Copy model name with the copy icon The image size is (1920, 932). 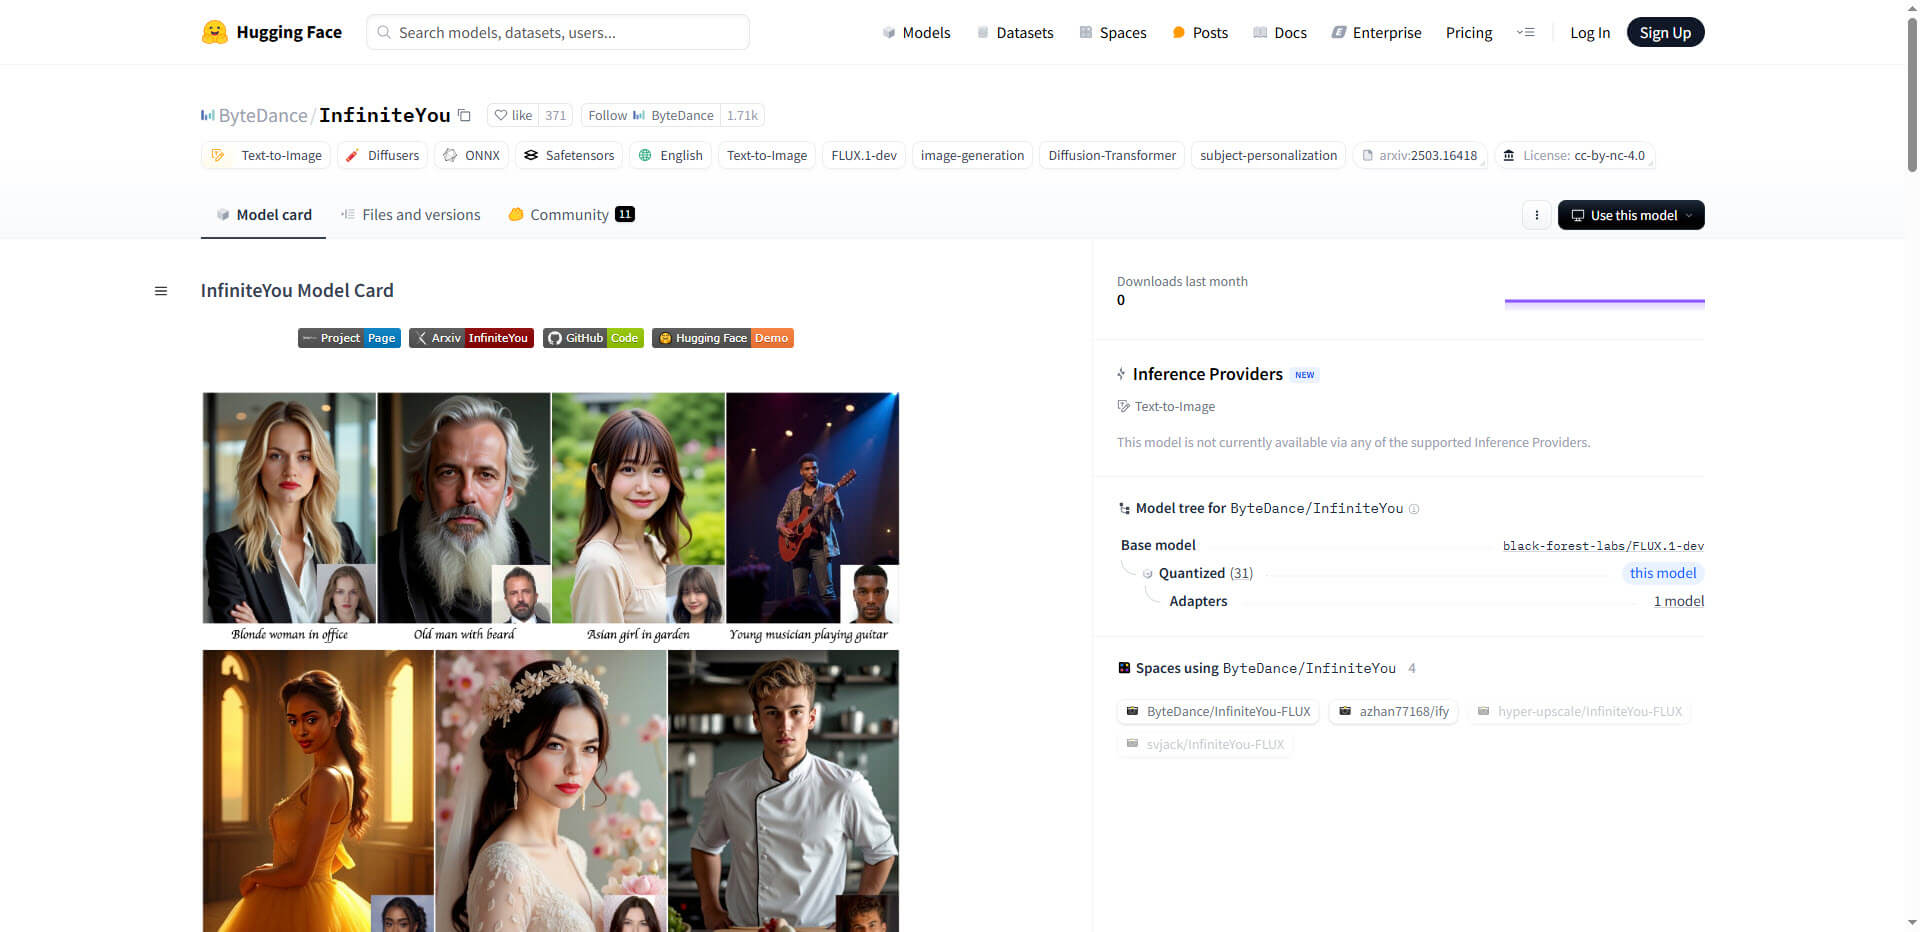tap(464, 115)
